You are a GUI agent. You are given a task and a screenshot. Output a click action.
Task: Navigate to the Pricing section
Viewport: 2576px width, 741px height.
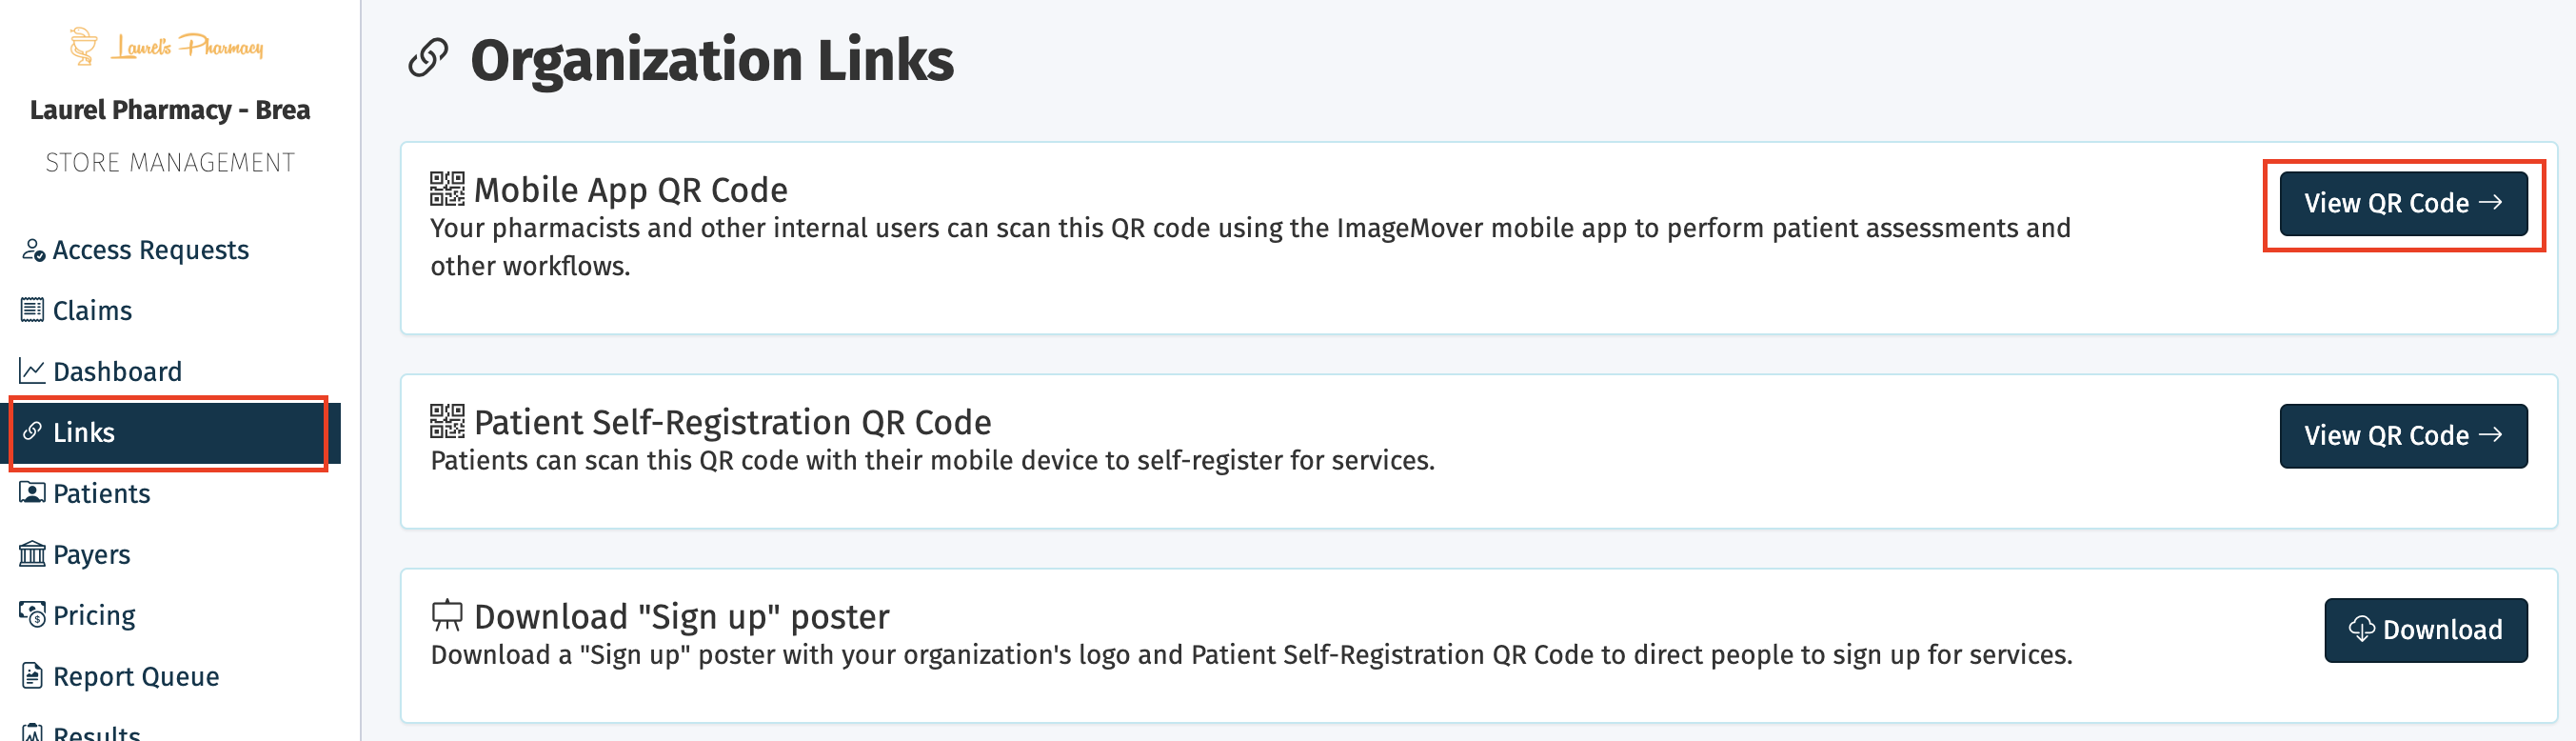click(94, 616)
